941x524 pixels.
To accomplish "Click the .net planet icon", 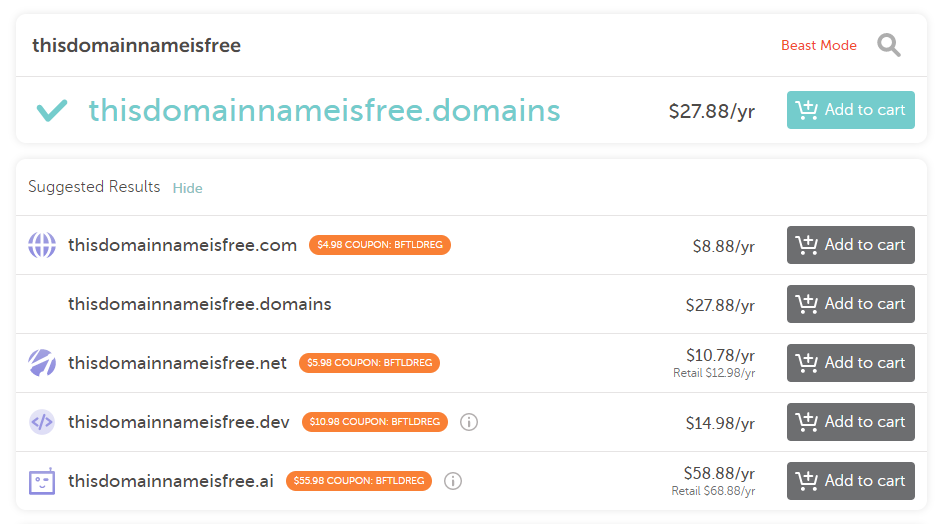I will pyautogui.click(x=42, y=363).
